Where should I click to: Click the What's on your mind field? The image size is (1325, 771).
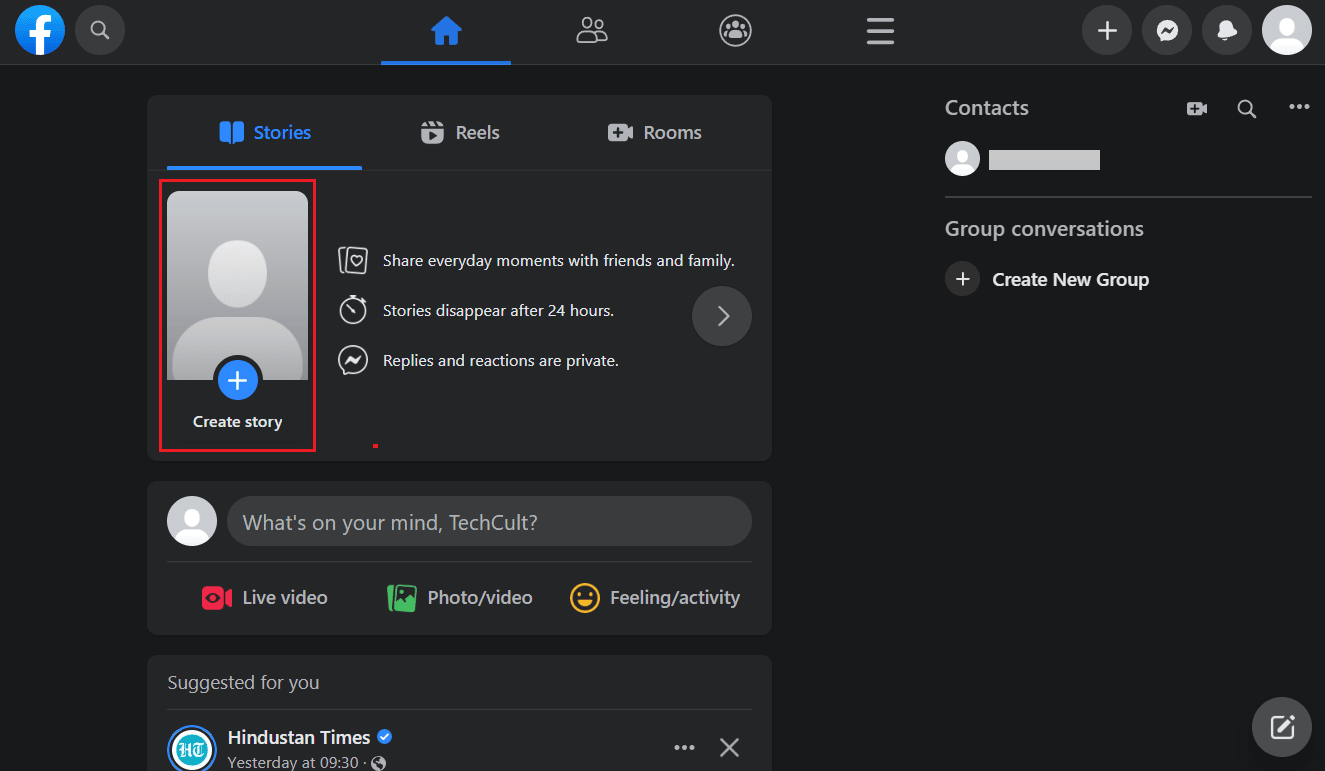tap(489, 522)
